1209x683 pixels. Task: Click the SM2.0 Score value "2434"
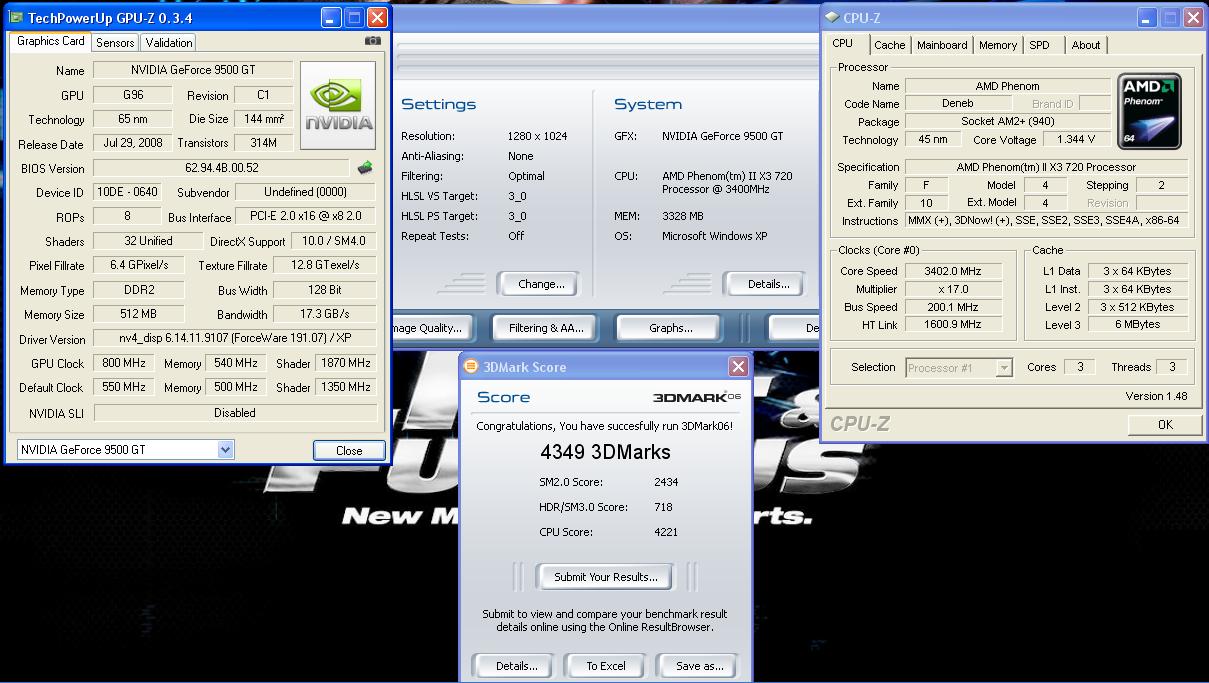coord(666,482)
